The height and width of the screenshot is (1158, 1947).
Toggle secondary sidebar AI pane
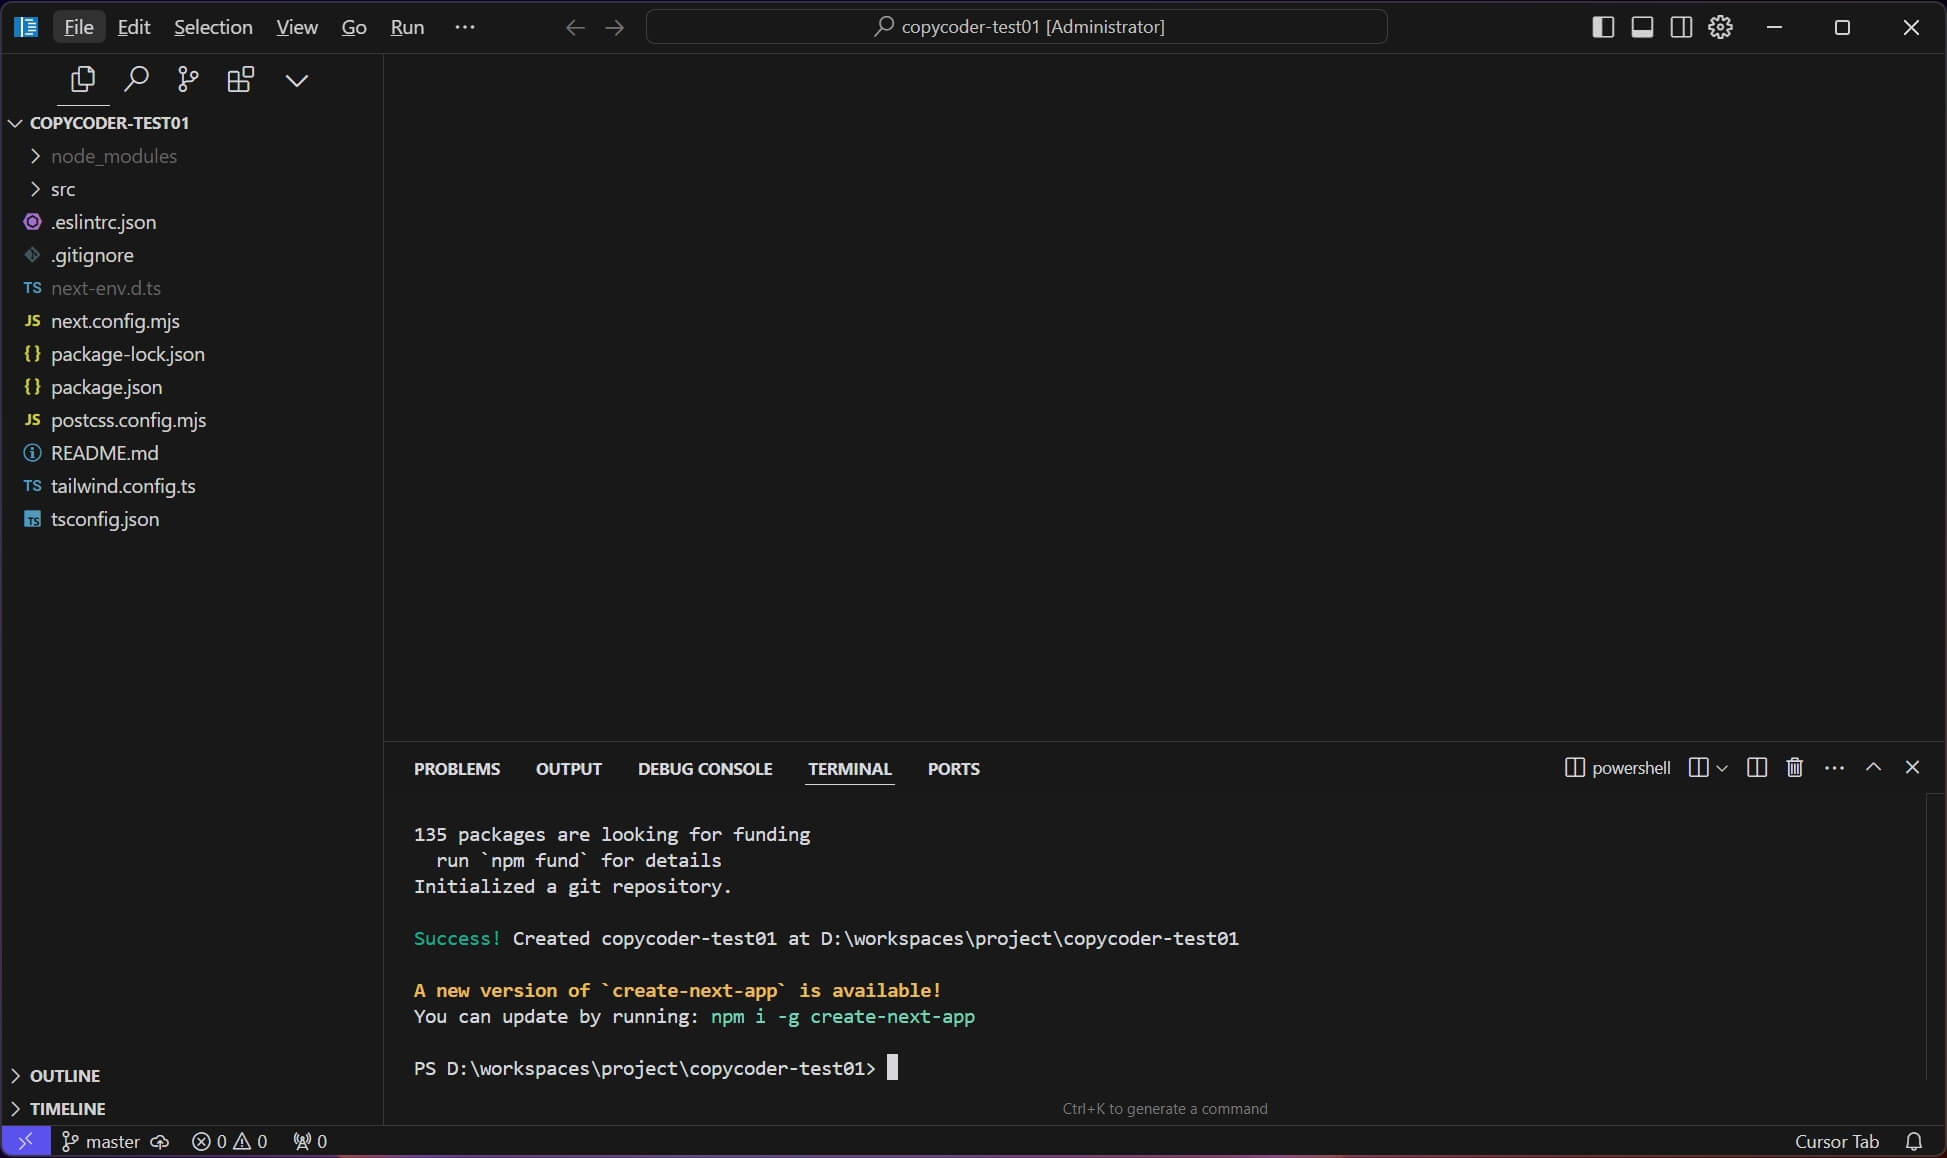(x=1682, y=27)
